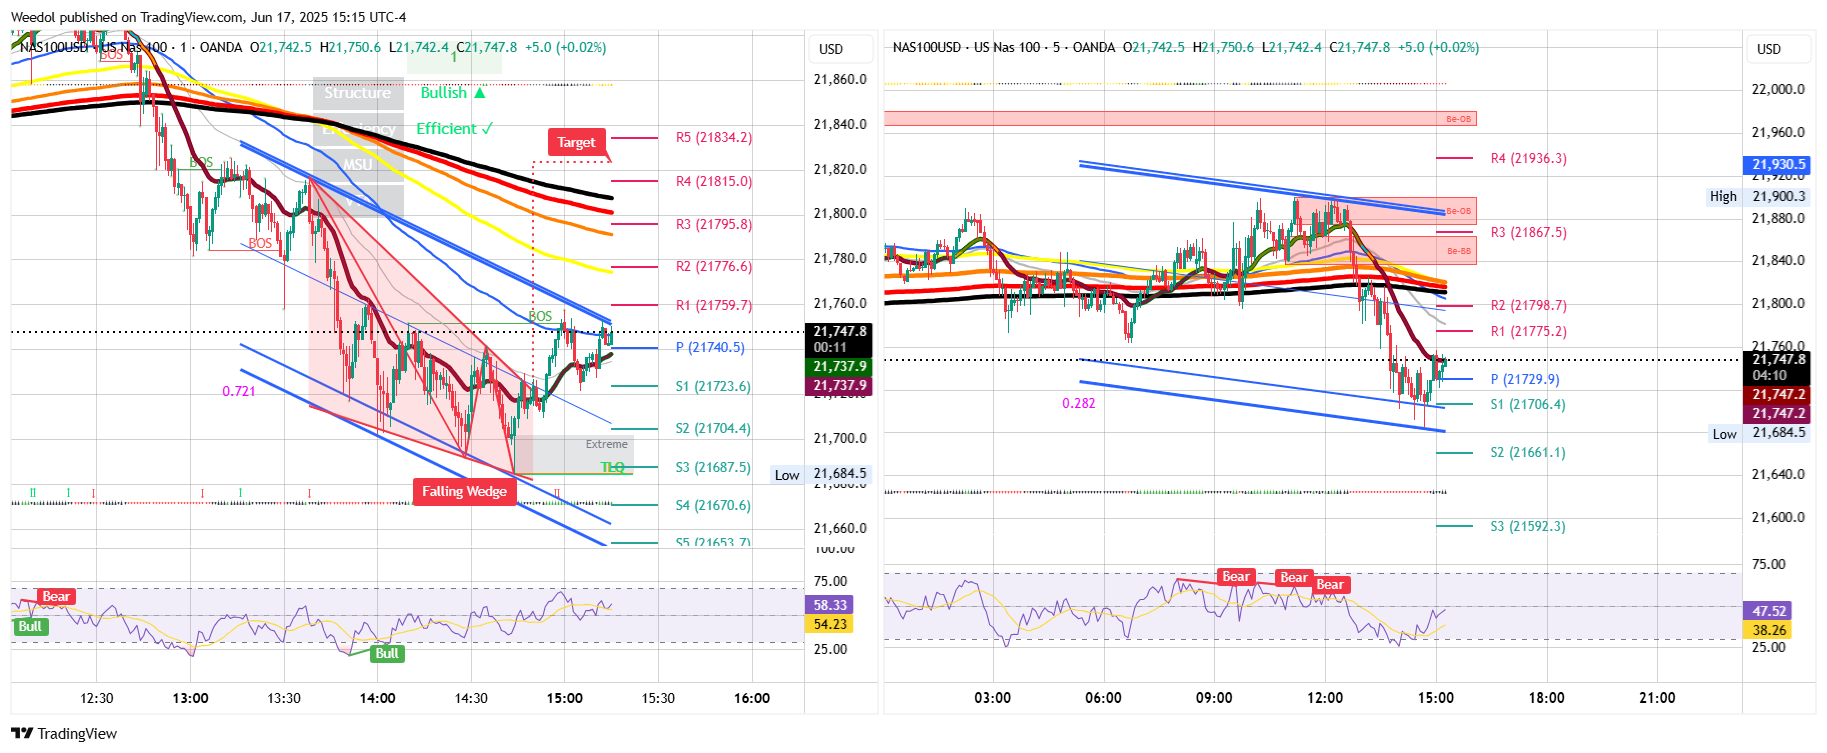Click the 09:00 time label
Screen dimensions: 1827x753
point(1214,698)
